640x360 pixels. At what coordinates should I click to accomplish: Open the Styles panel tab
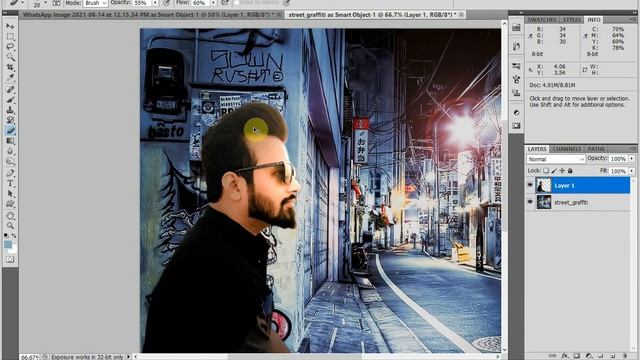click(x=571, y=20)
